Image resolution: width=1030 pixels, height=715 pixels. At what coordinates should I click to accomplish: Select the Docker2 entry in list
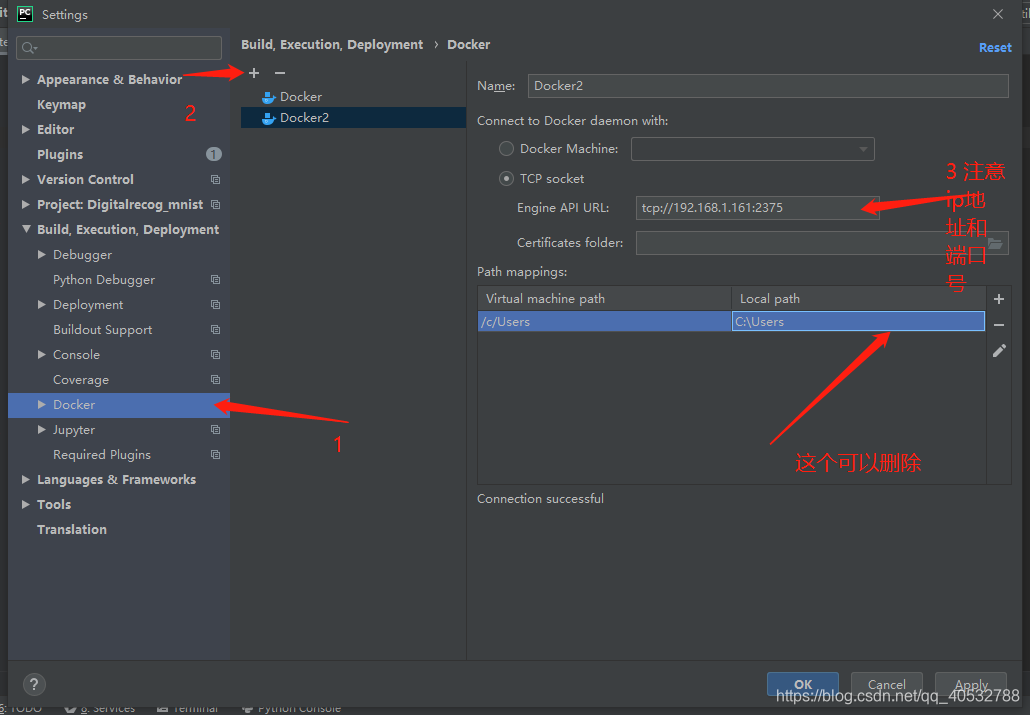coord(353,118)
